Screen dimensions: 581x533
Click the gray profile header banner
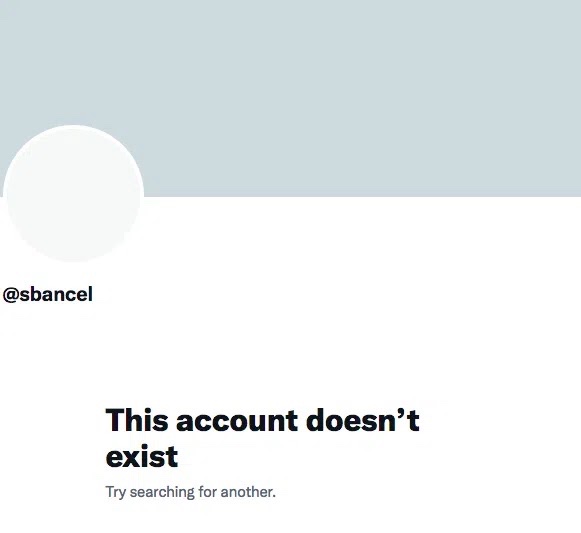(290, 98)
